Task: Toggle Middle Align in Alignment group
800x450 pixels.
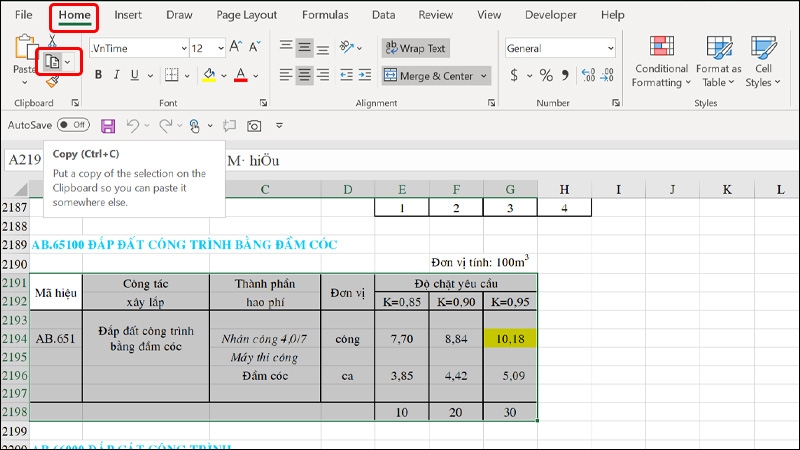Action: pos(305,47)
